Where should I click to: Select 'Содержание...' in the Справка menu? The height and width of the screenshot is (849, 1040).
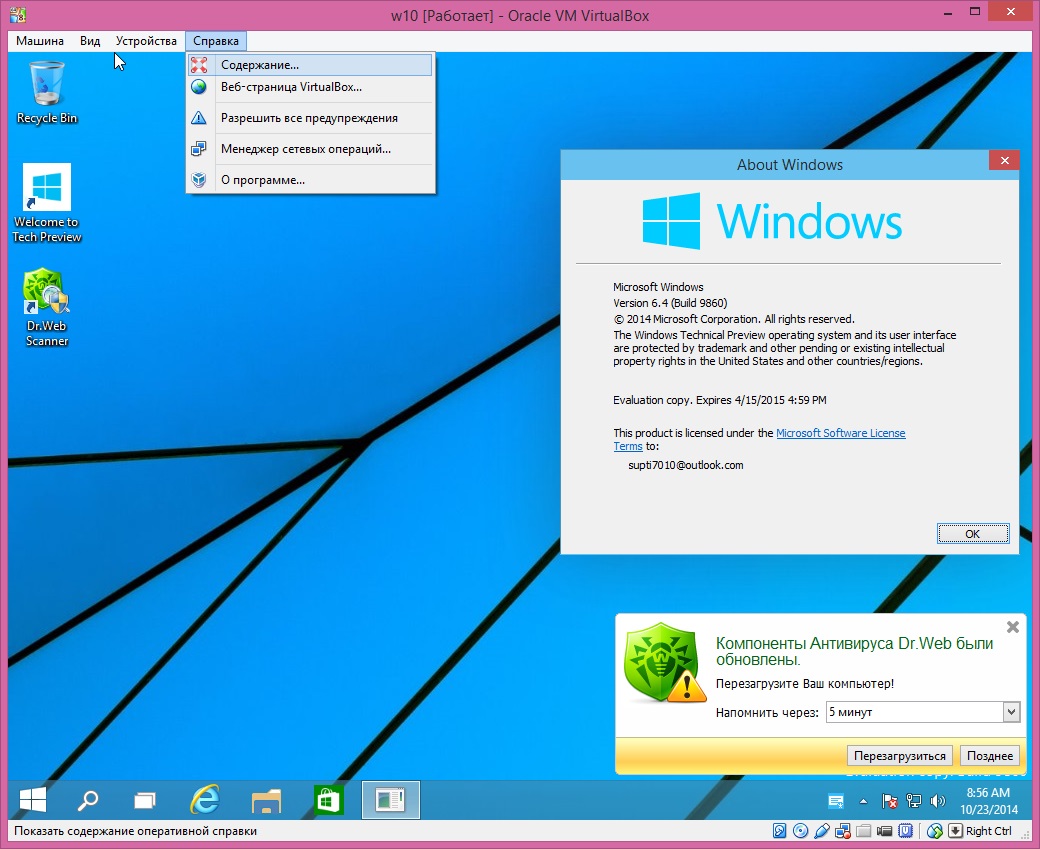click(x=260, y=65)
